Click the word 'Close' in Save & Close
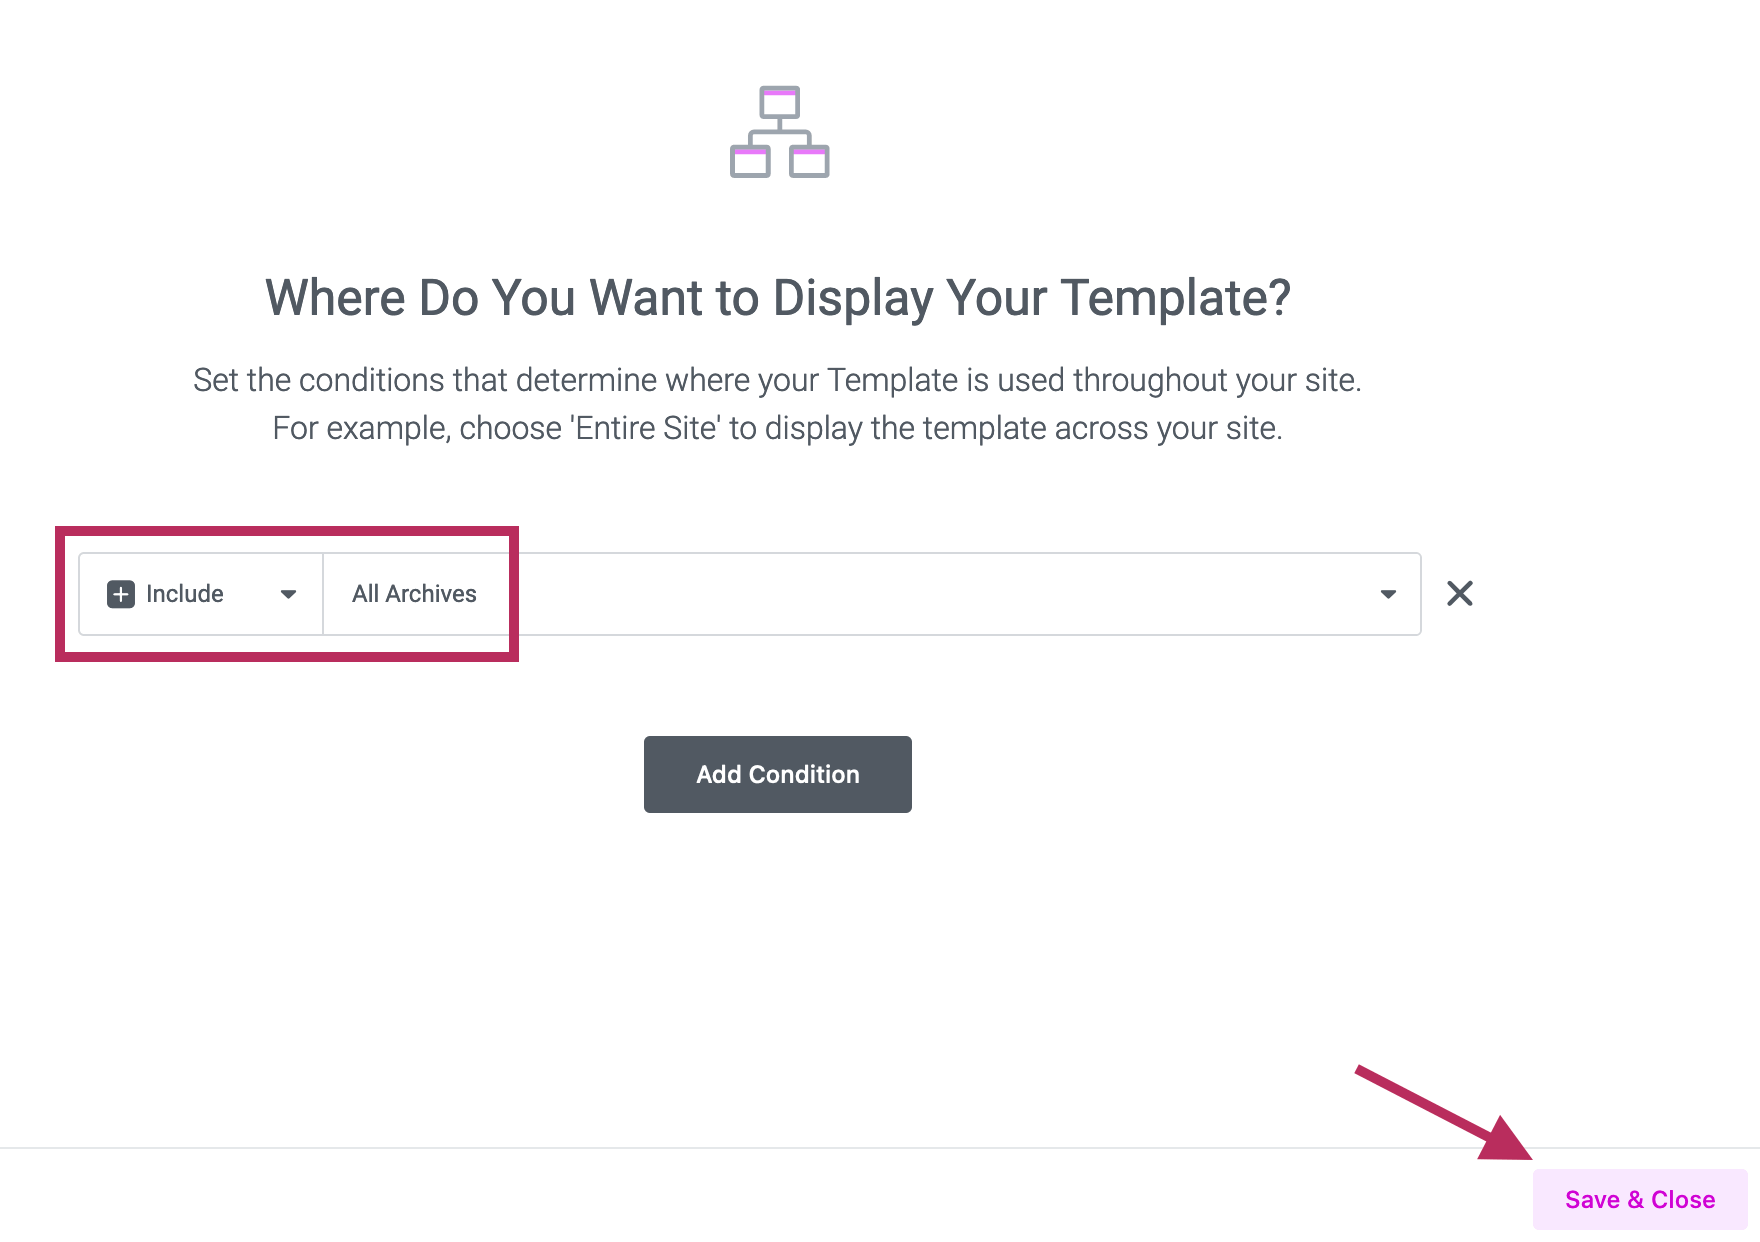Screen dimensions: 1760x1242 click(1683, 1199)
